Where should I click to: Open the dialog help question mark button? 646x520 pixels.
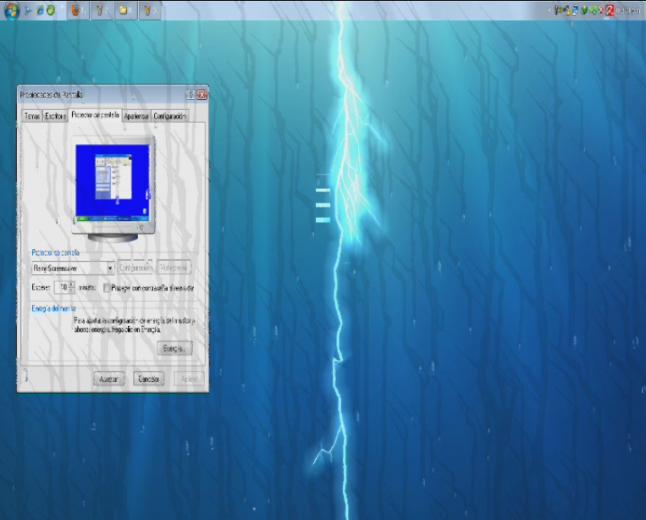pyautogui.click(x=190, y=95)
